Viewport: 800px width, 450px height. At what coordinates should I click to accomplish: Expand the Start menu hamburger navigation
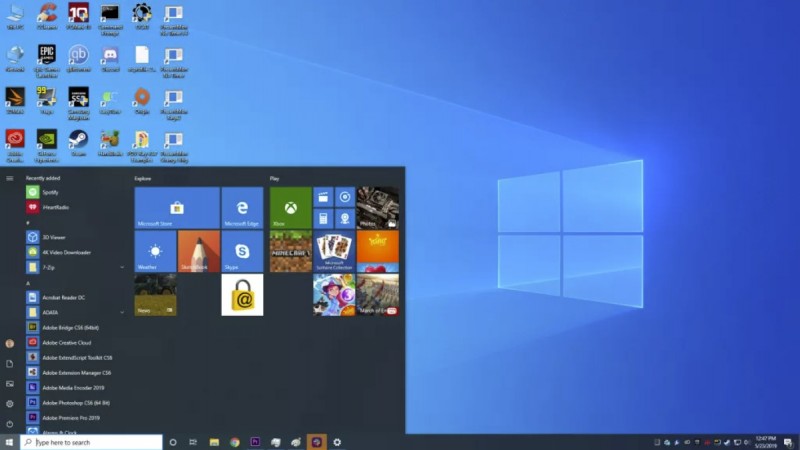pos(10,178)
